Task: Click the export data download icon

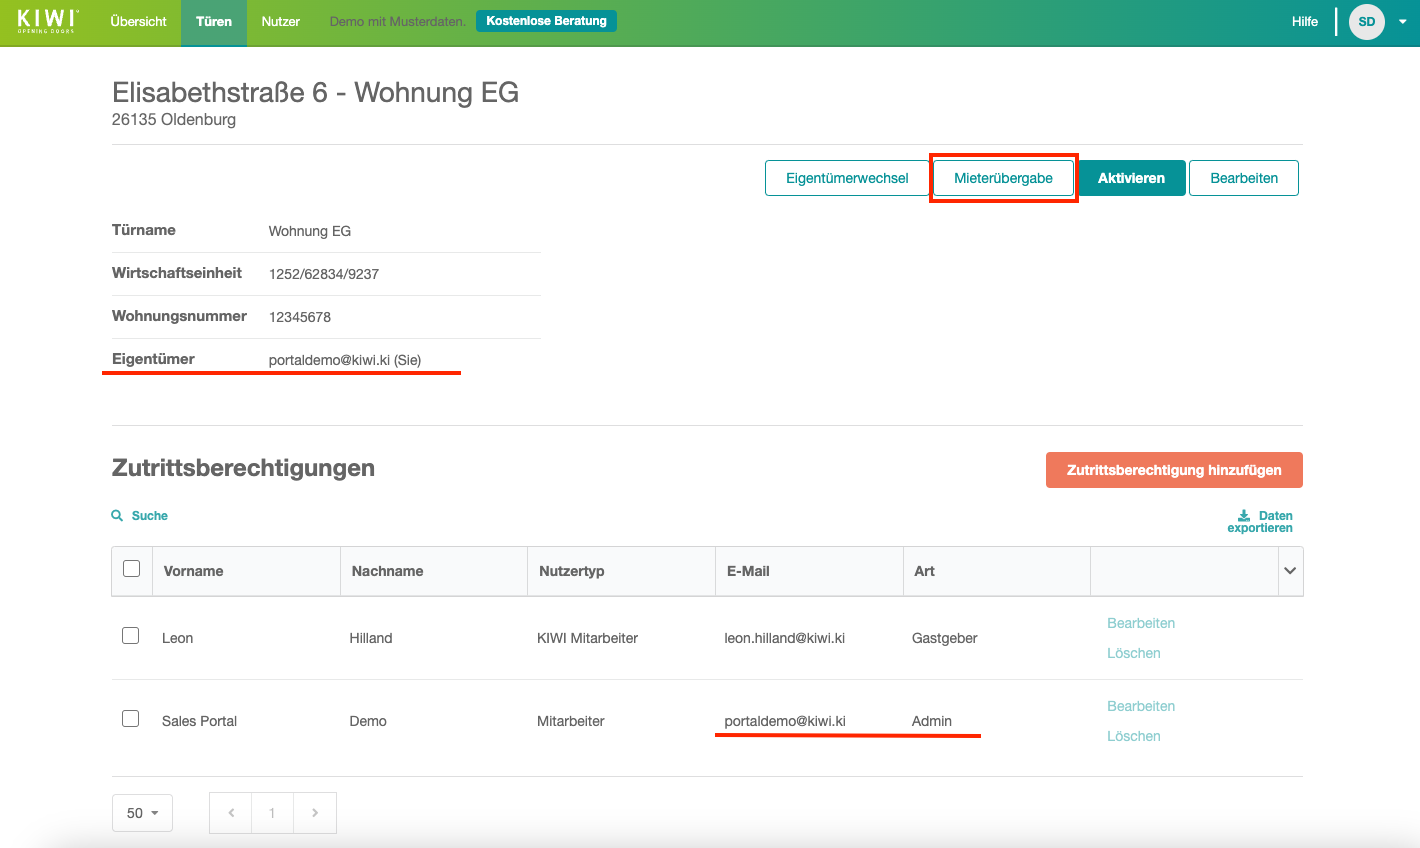Action: point(1244,516)
